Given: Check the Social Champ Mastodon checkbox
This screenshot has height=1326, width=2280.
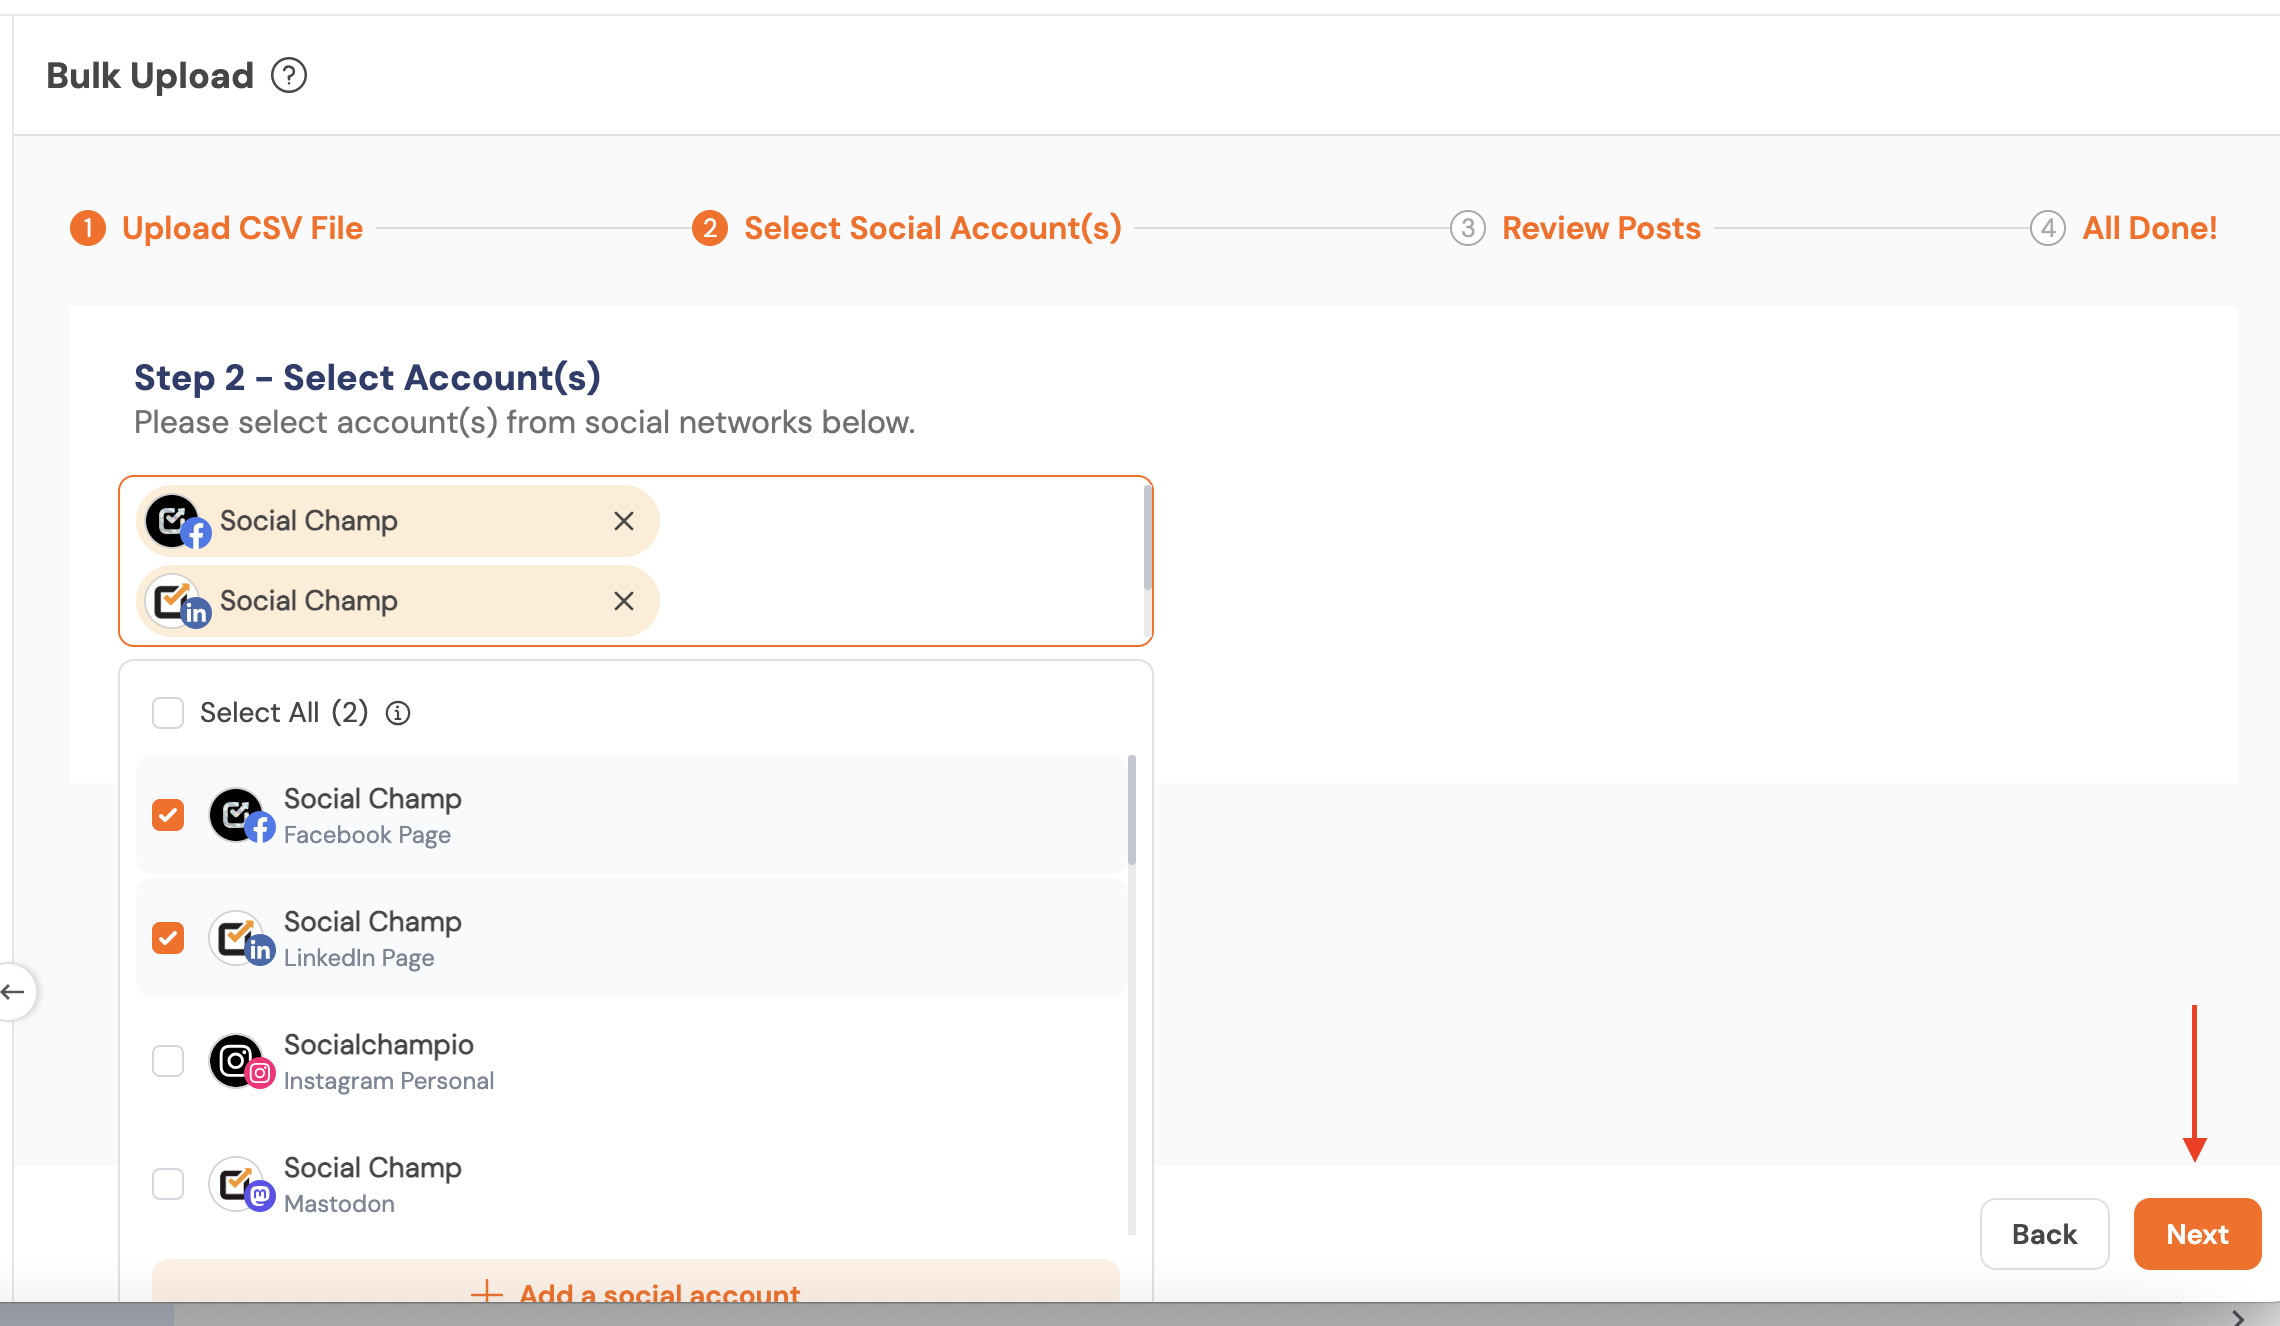Looking at the screenshot, I should click(x=168, y=1185).
